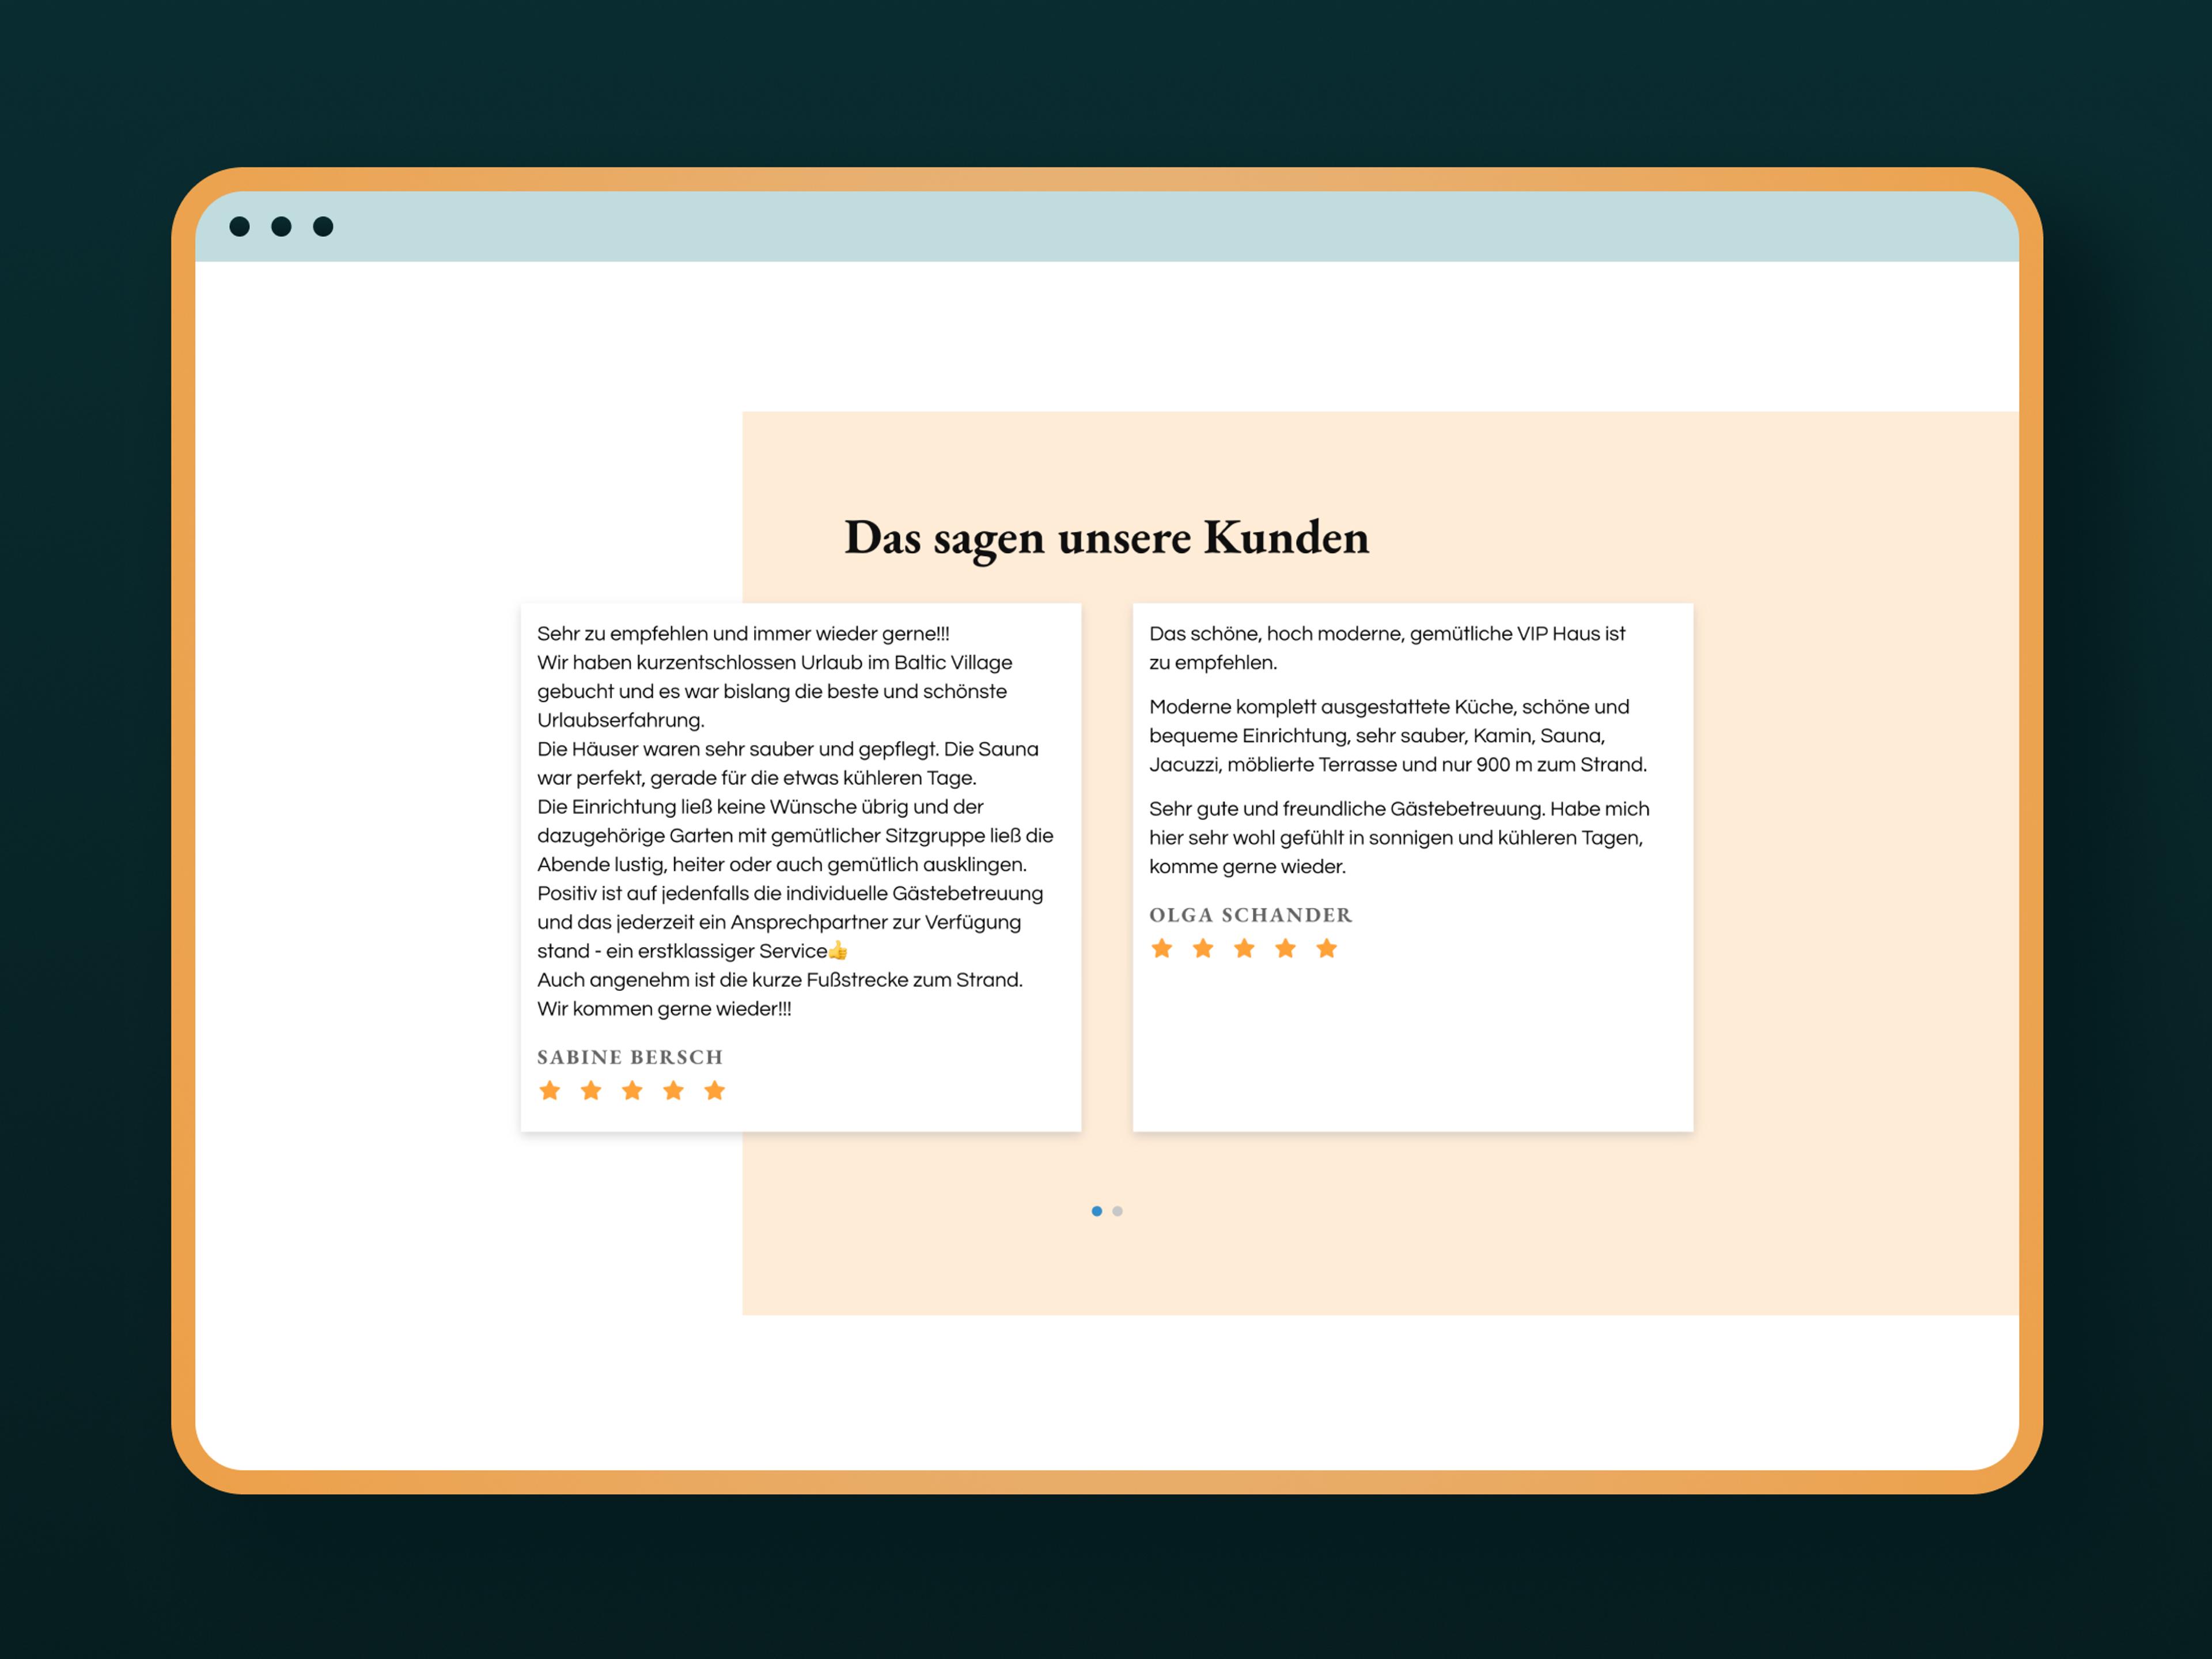Click Sabine's review text starting 'Sehr zu empfehlen'
The image size is (2212, 1659).
pos(742,634)
